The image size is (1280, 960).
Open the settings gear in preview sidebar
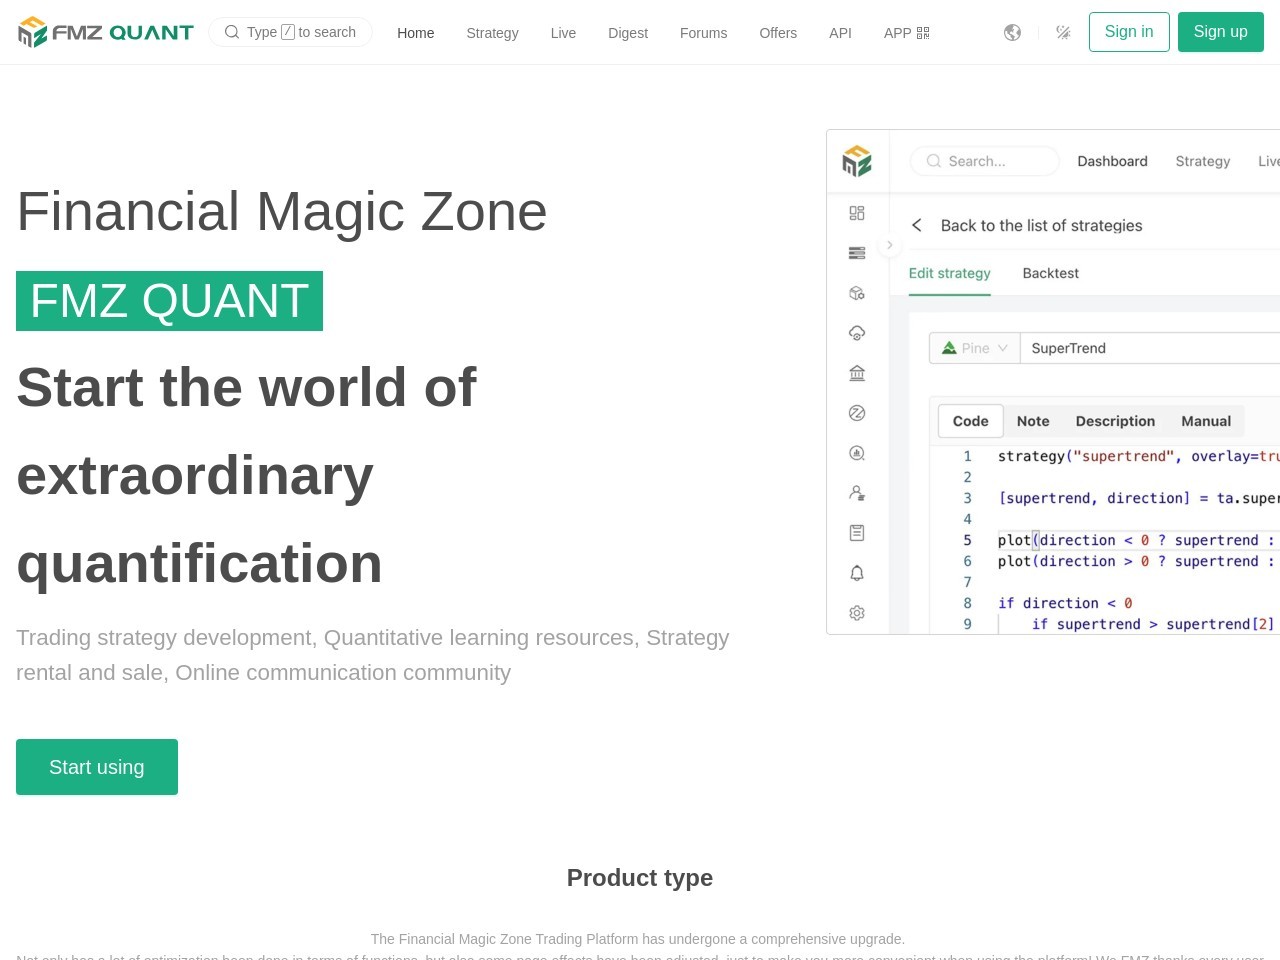pyautogui.click(x=857, y=613)
